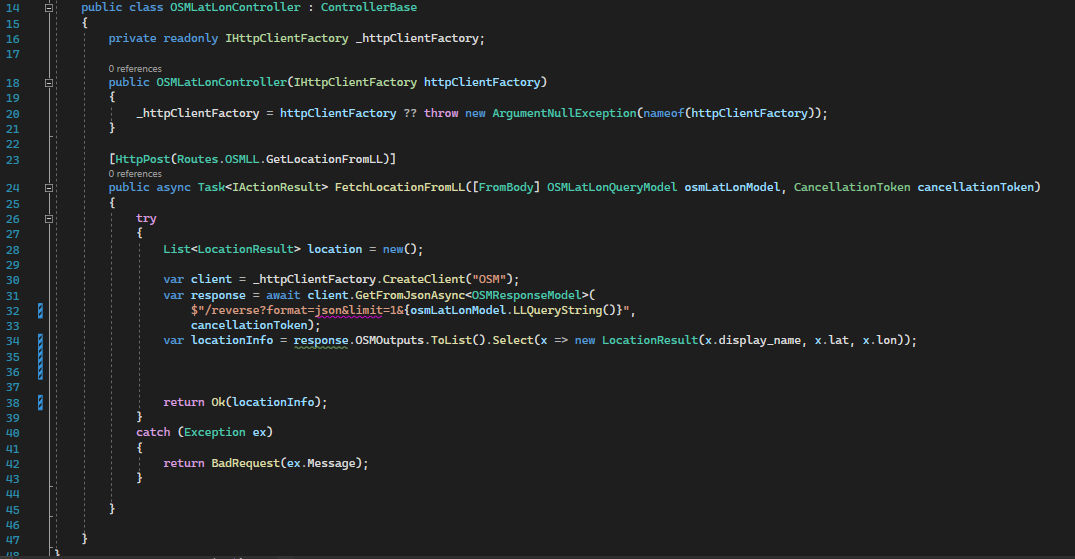Click the readonly keyword on line 16
Viewport: 1075px width, 559px height.
pos(191,38)
